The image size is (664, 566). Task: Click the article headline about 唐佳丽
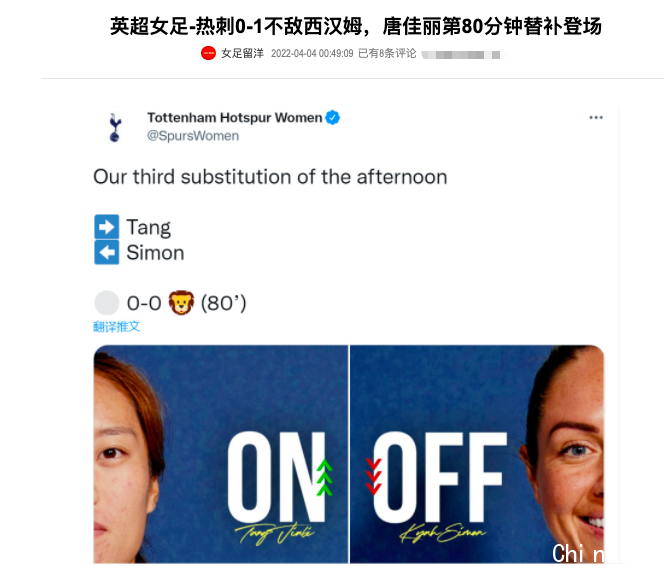pyautogui.click(x=356, y=26)
